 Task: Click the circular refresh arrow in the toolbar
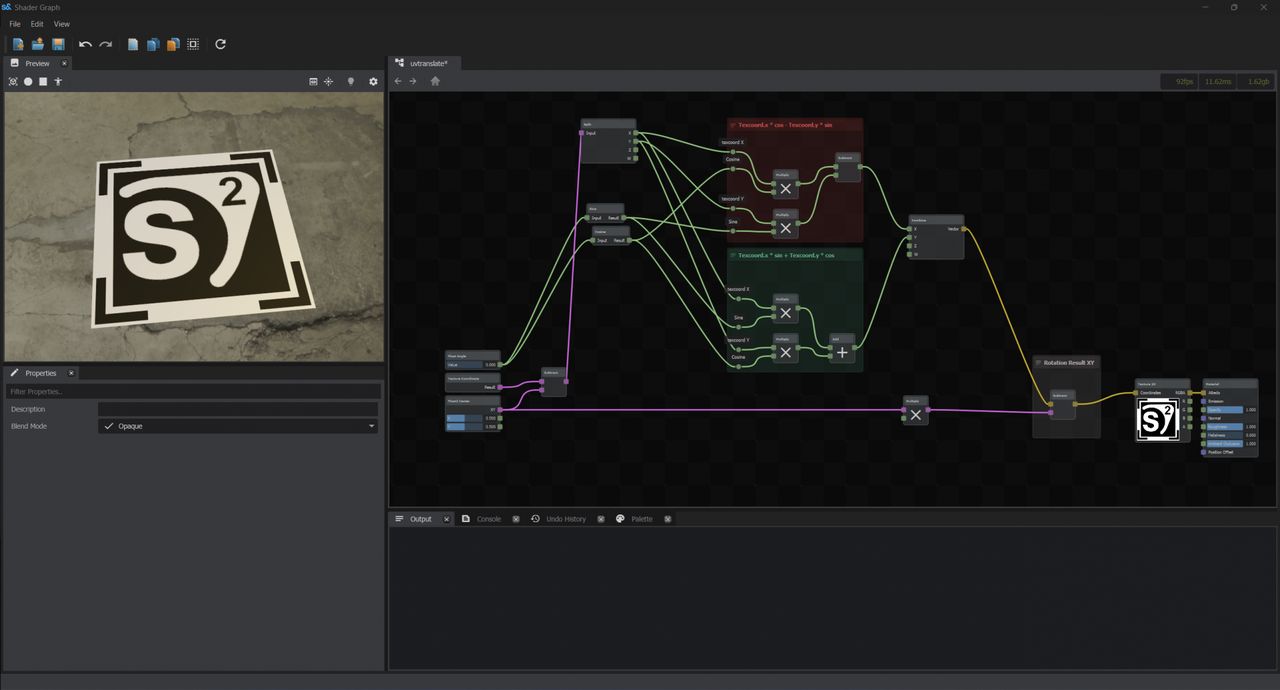[x=220, y=44]
